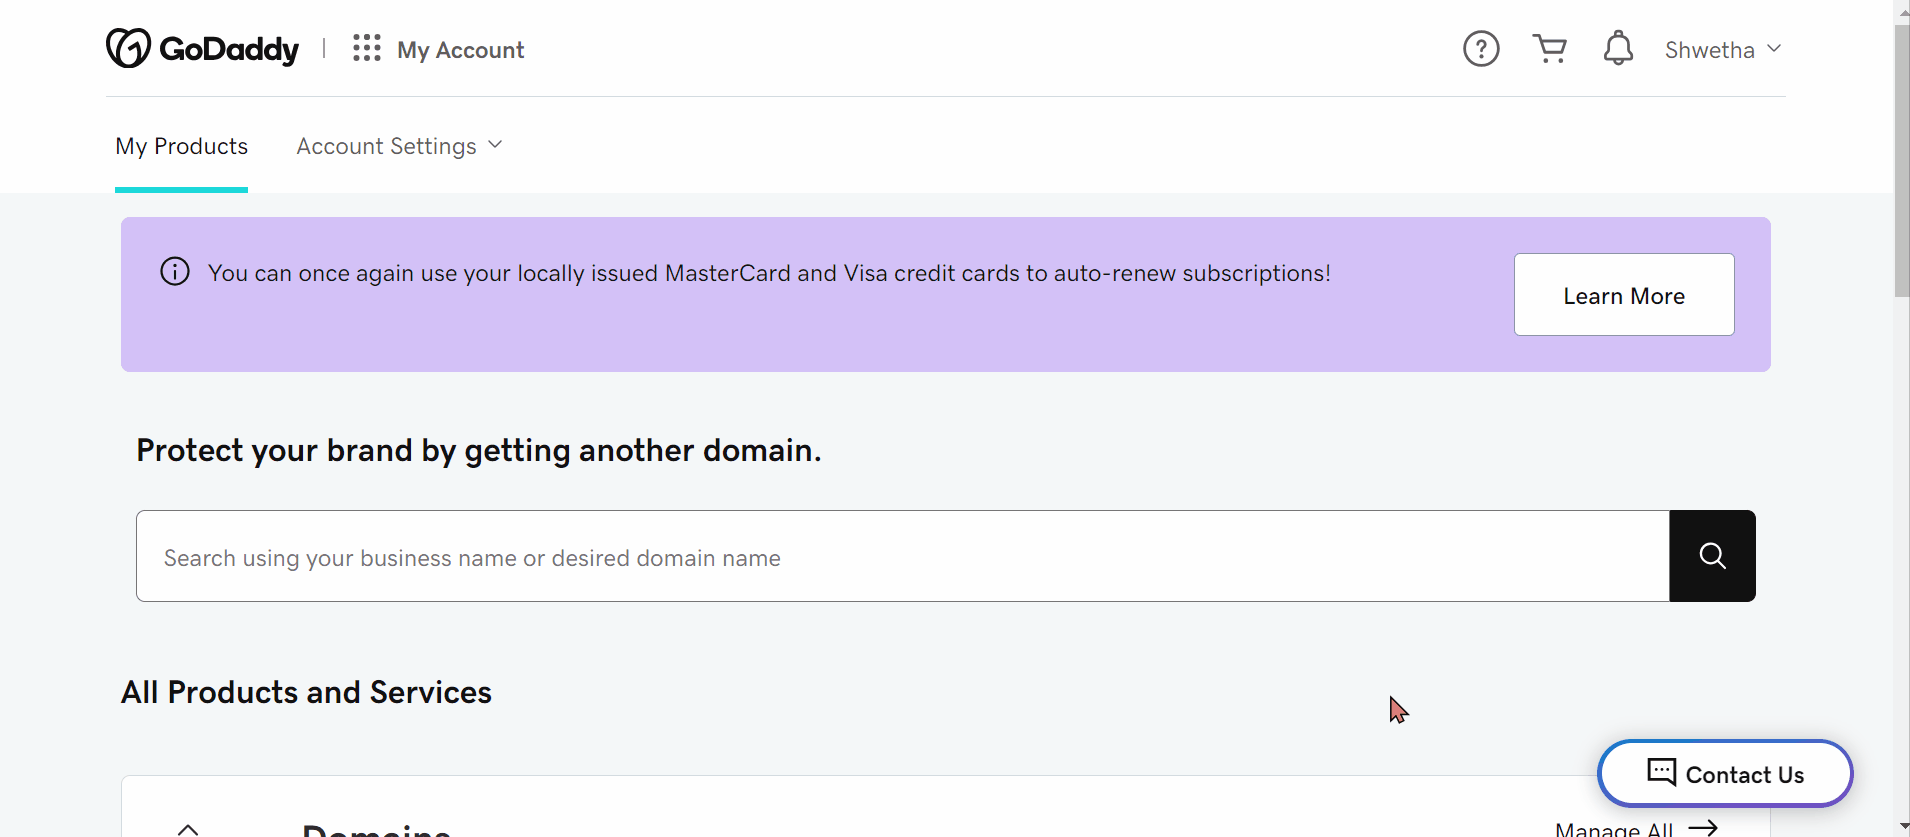Open the Account Settings dropdown
Screen dimensions: 1910x837
[x=399, y=146]
